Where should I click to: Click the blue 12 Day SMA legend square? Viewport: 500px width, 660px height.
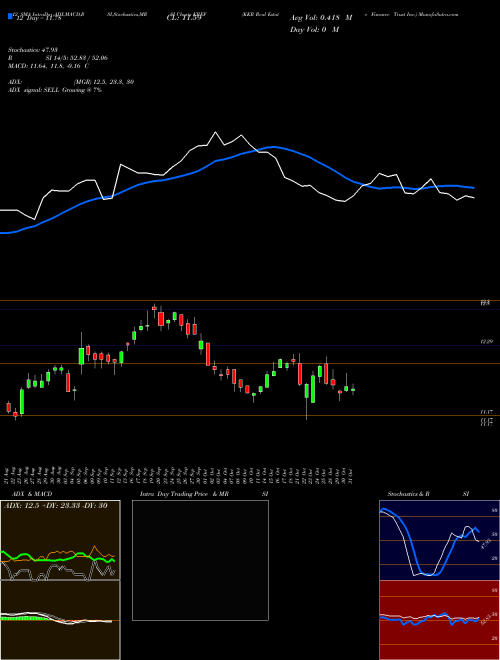click(x=10, y=17)
